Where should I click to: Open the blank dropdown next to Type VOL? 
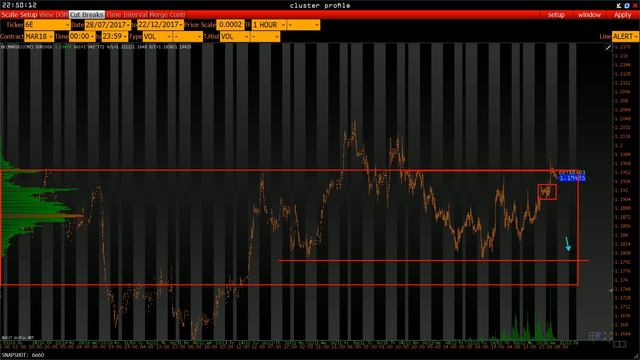(188, 37)
